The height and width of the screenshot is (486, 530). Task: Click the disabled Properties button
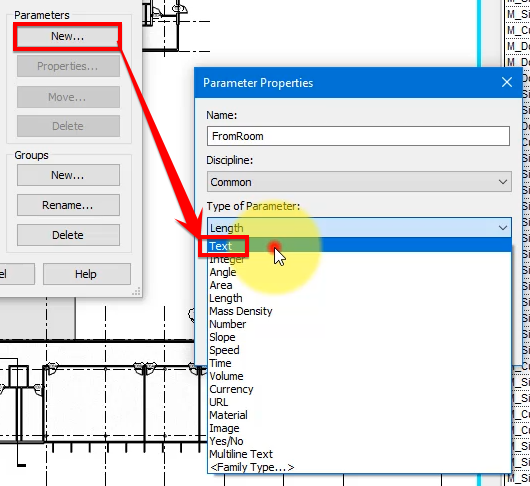tap(68, 66)
